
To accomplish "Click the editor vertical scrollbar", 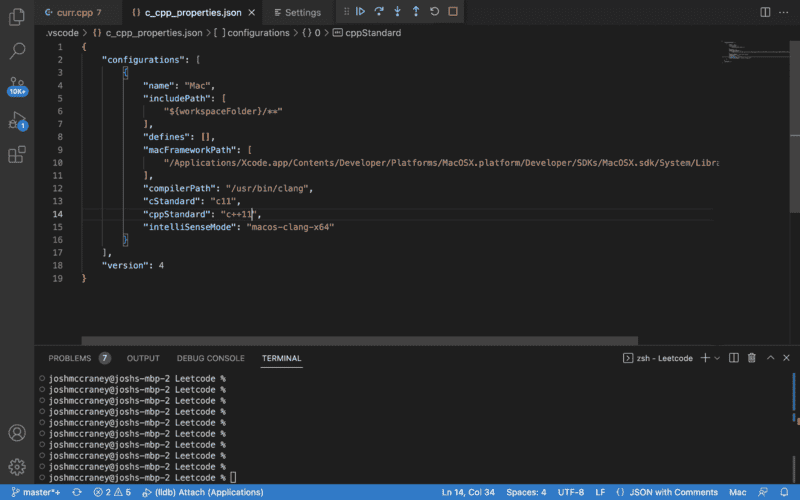I will [x=795, y=125].
